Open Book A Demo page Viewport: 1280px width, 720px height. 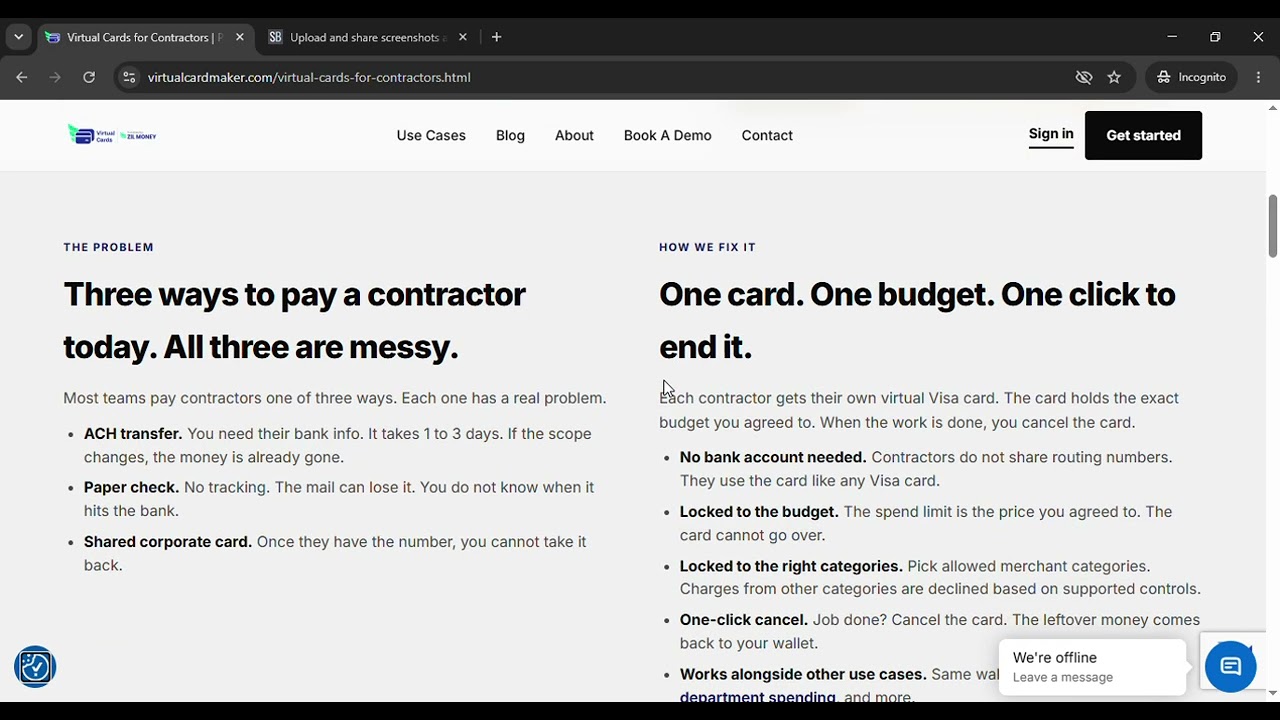[x=668, y=135]
